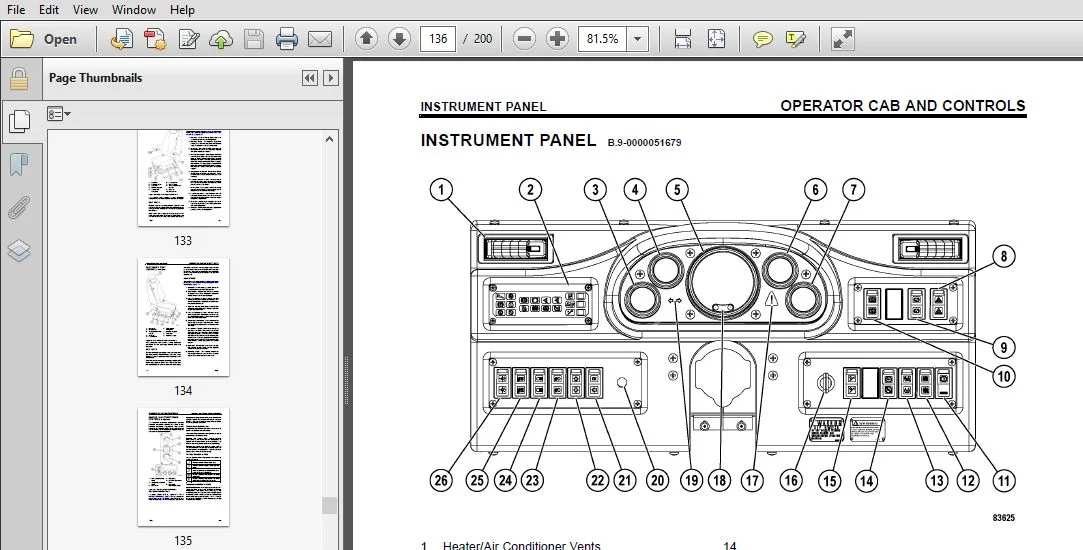Image resolution: width=1083 pixels, height=550 pixels.
Task: Click the Save floppy disk icon
Action: point(253,39)
